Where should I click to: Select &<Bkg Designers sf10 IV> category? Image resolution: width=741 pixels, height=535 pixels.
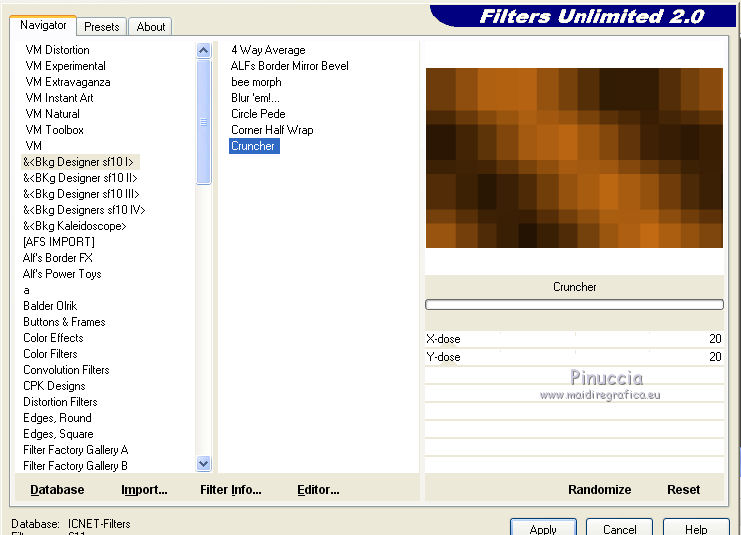point(84,210)
